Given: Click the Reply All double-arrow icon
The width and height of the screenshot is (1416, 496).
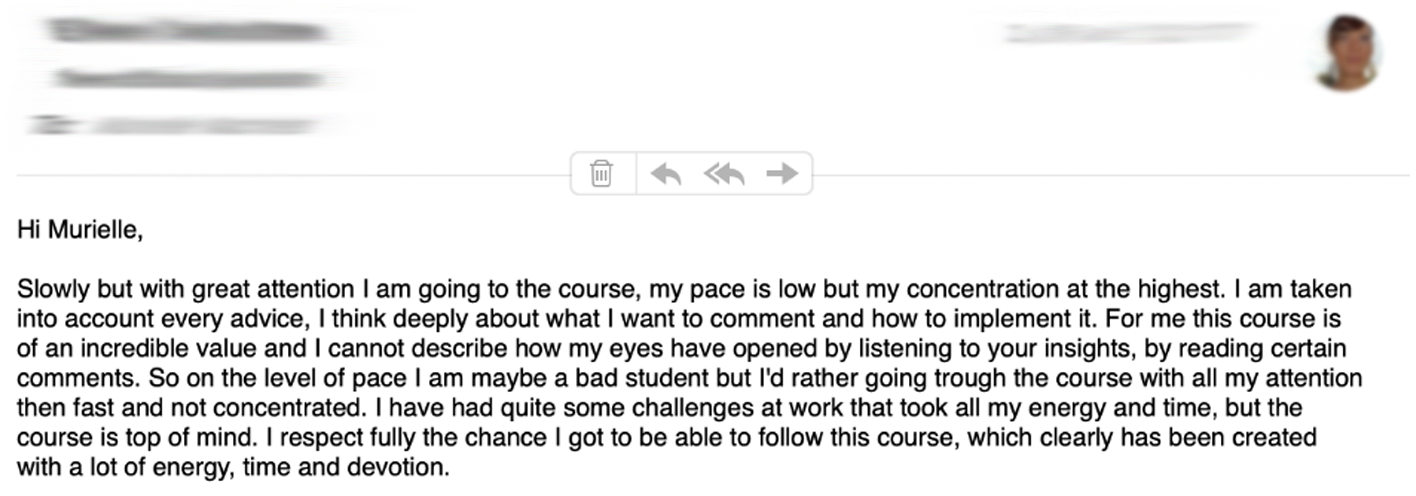Looking at the screenshot, I should [724, 174].
